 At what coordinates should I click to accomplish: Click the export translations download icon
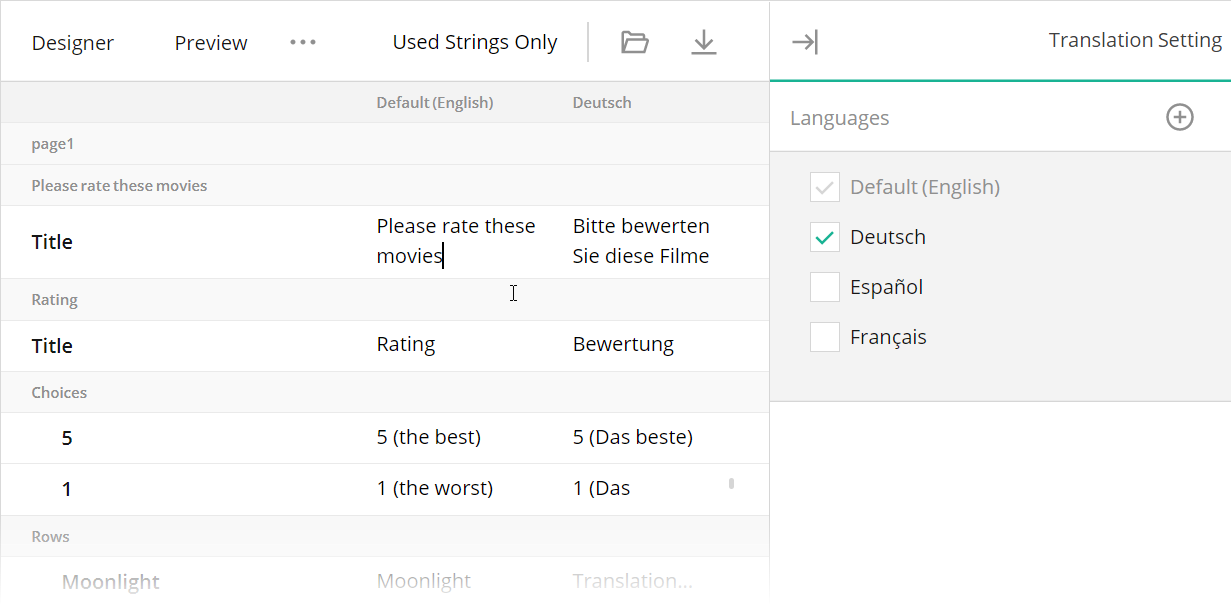(x=704, y=42)
